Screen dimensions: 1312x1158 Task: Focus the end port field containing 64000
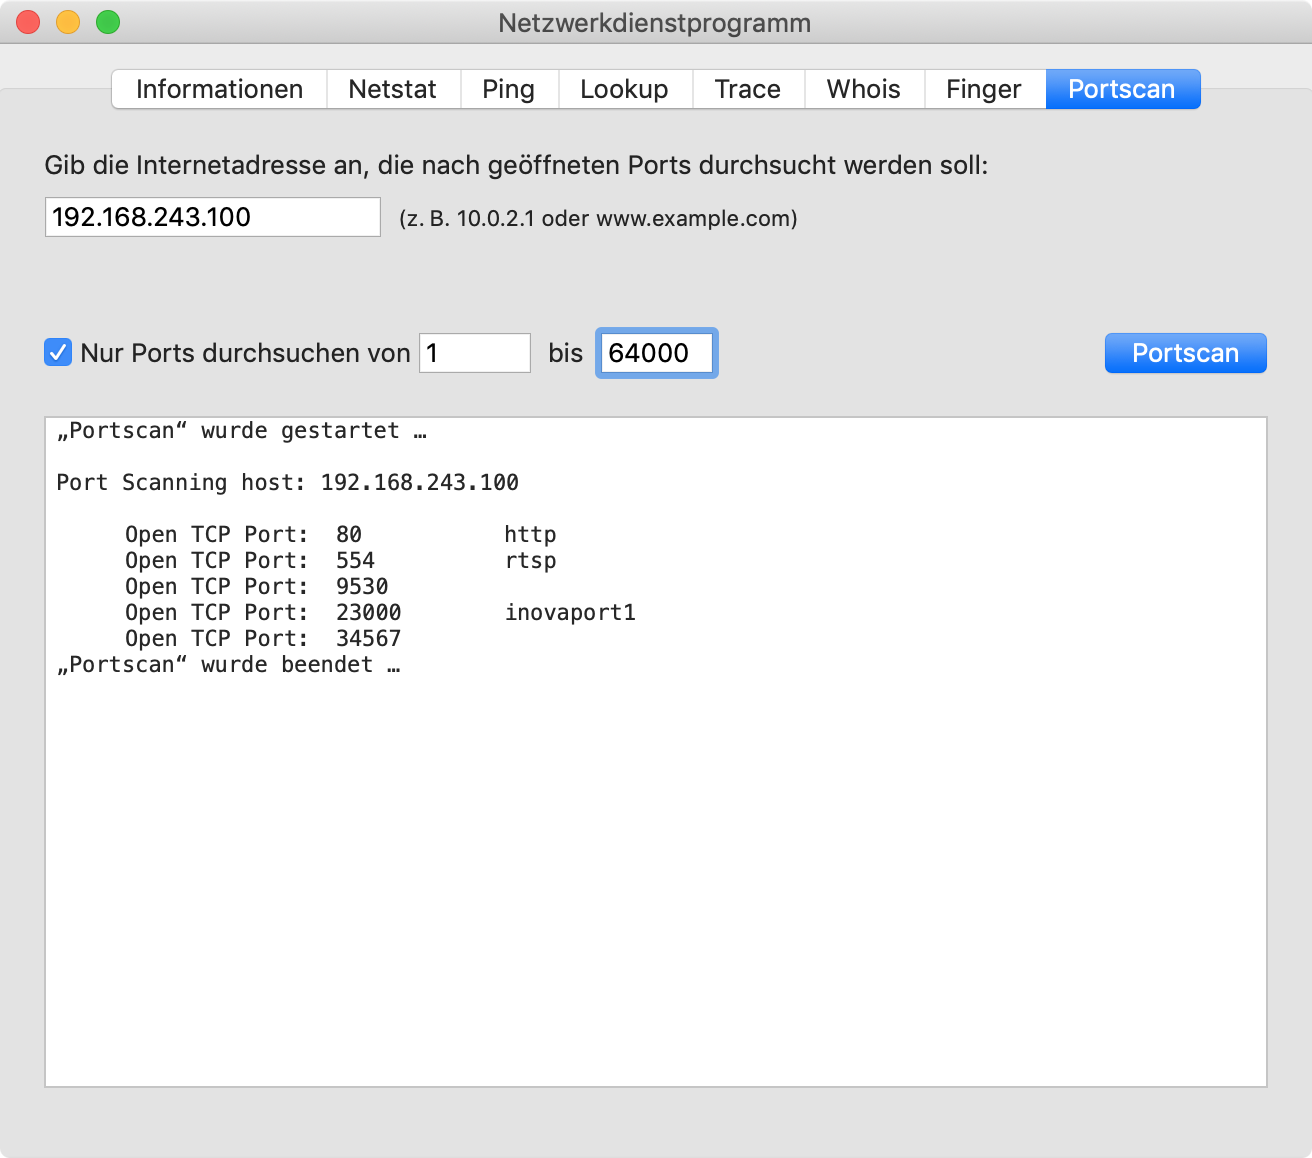[657, 353]
